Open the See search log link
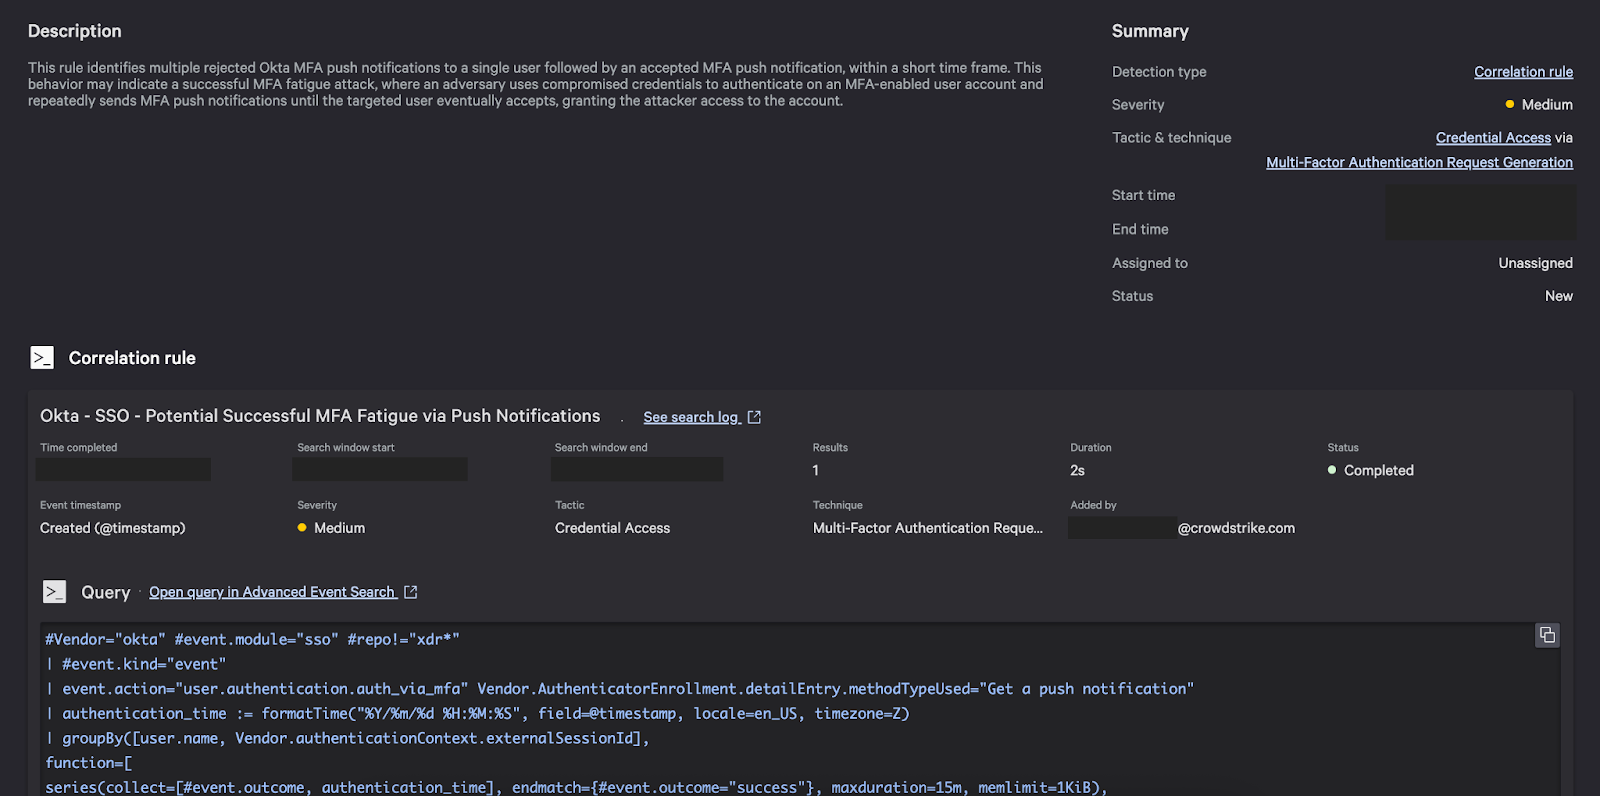Screen dimensions: 1600x796 [690, 417]
